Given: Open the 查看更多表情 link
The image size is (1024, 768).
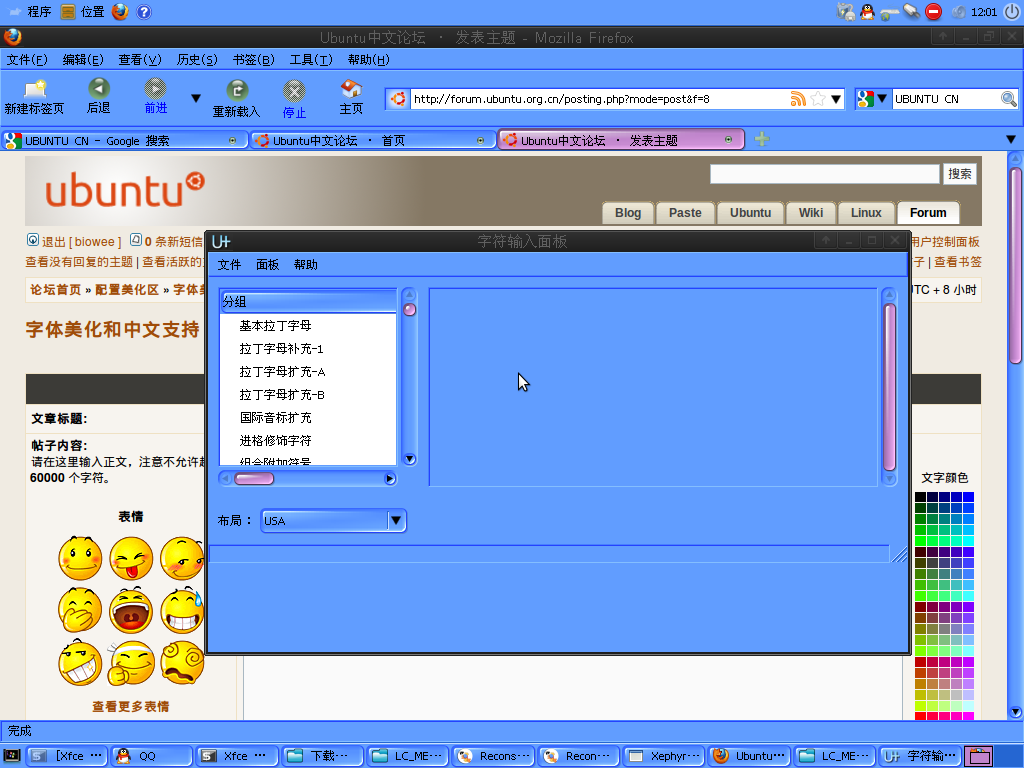Looking at the screenshot, I should pyautogui.click(x=130, y=706).
